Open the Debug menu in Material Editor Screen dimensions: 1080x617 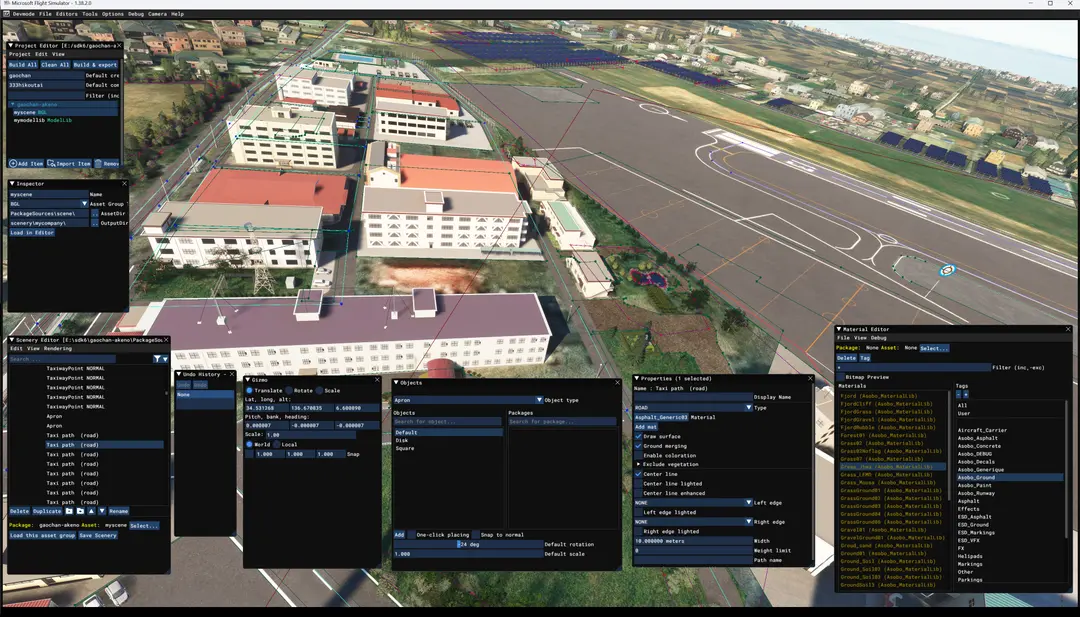coord(878,338)
